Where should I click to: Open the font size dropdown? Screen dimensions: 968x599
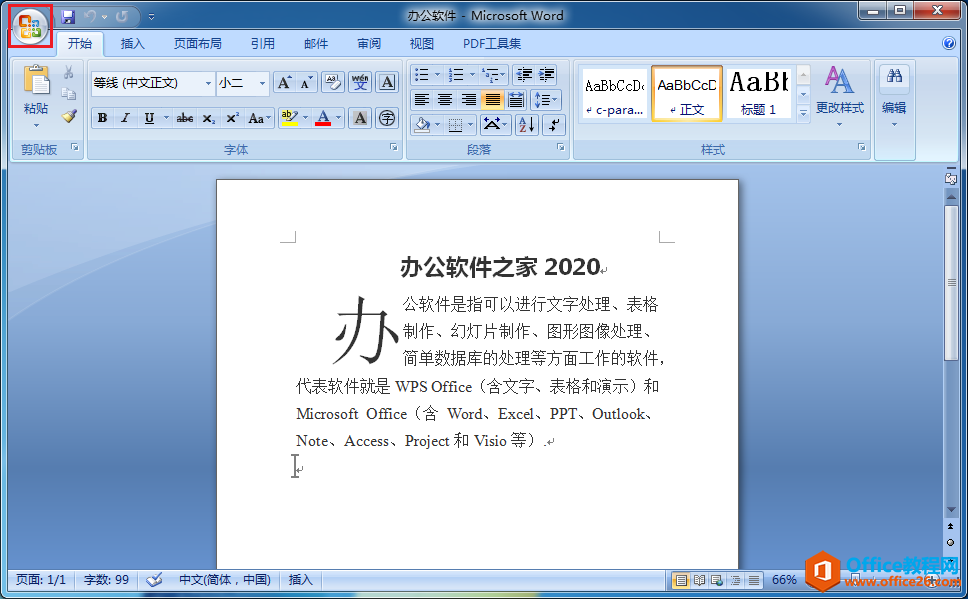tap(261, 83)
